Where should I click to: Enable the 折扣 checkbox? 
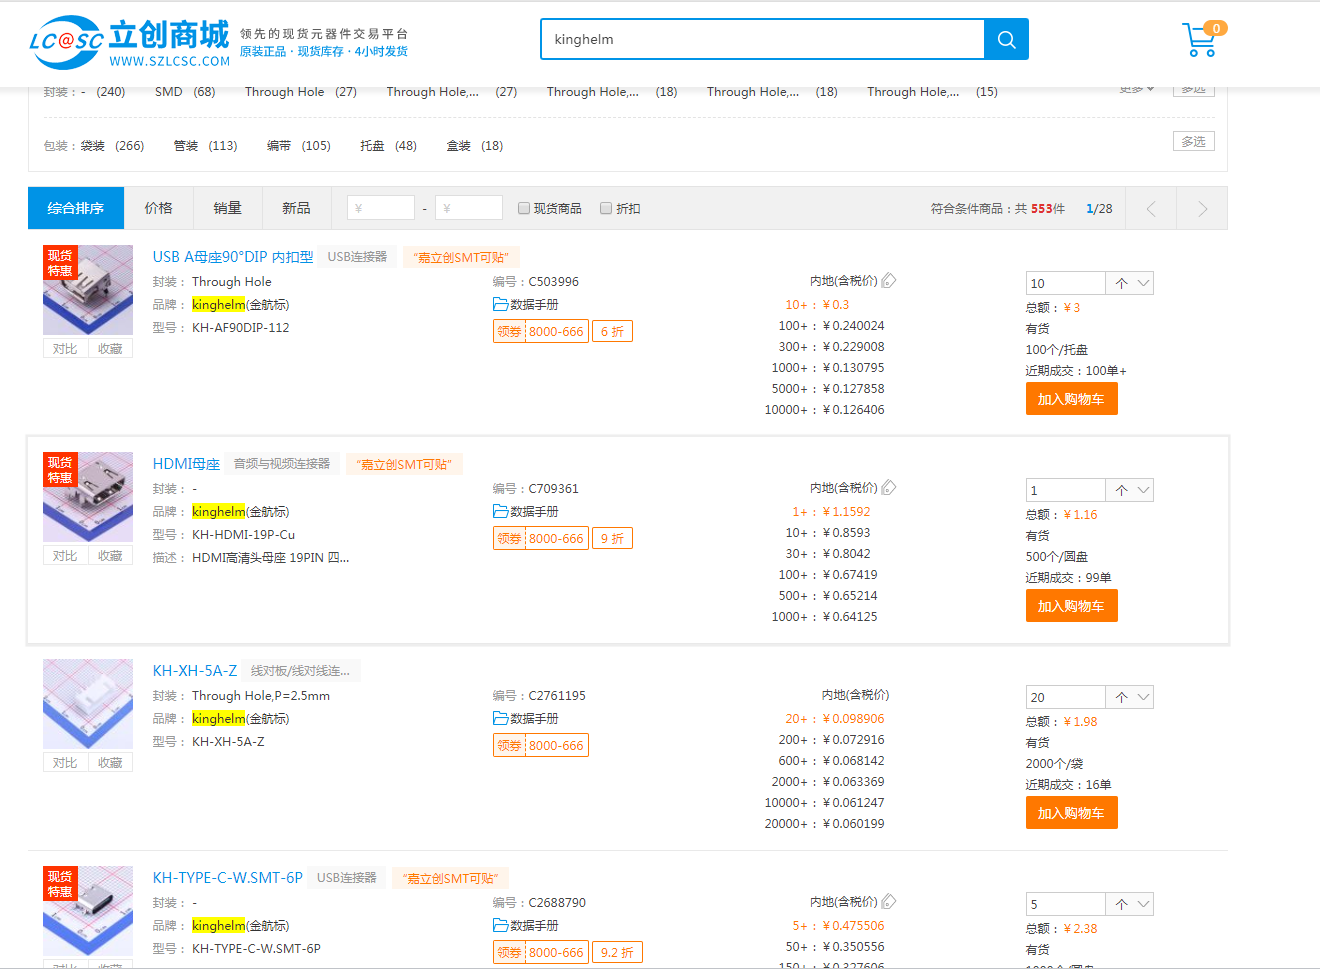click(x=606, y=207)
